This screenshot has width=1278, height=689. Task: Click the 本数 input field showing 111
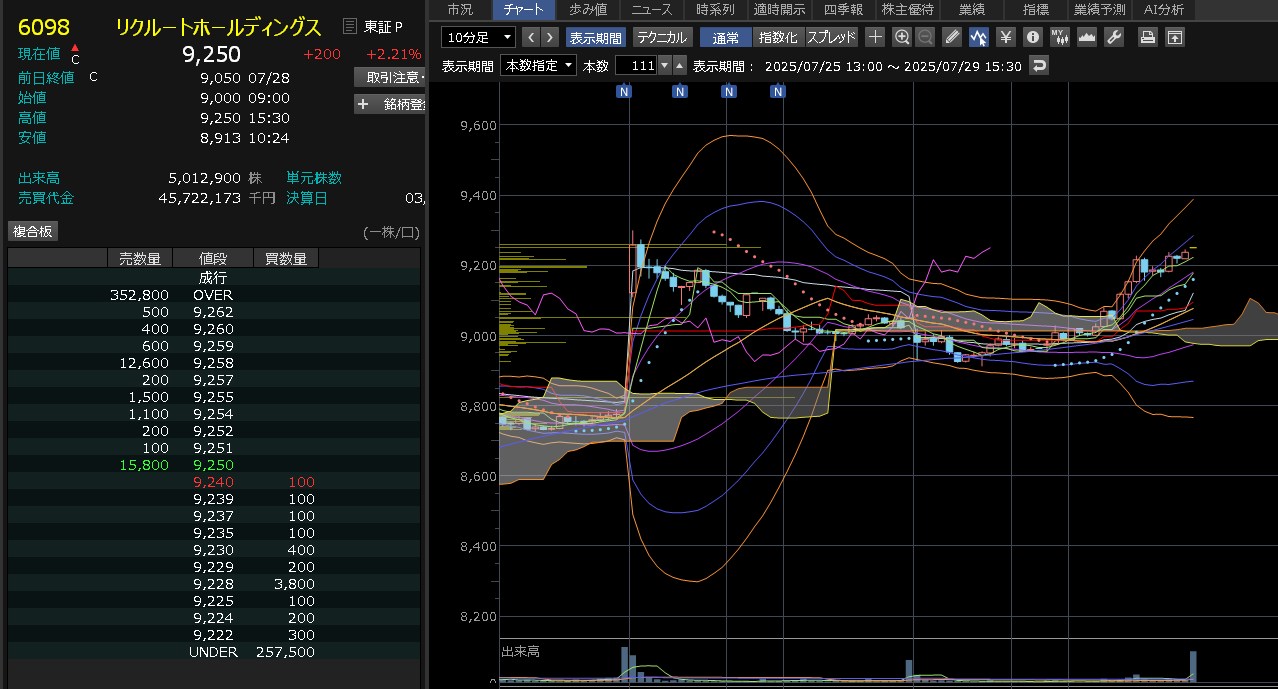click(x=636, y=65)
